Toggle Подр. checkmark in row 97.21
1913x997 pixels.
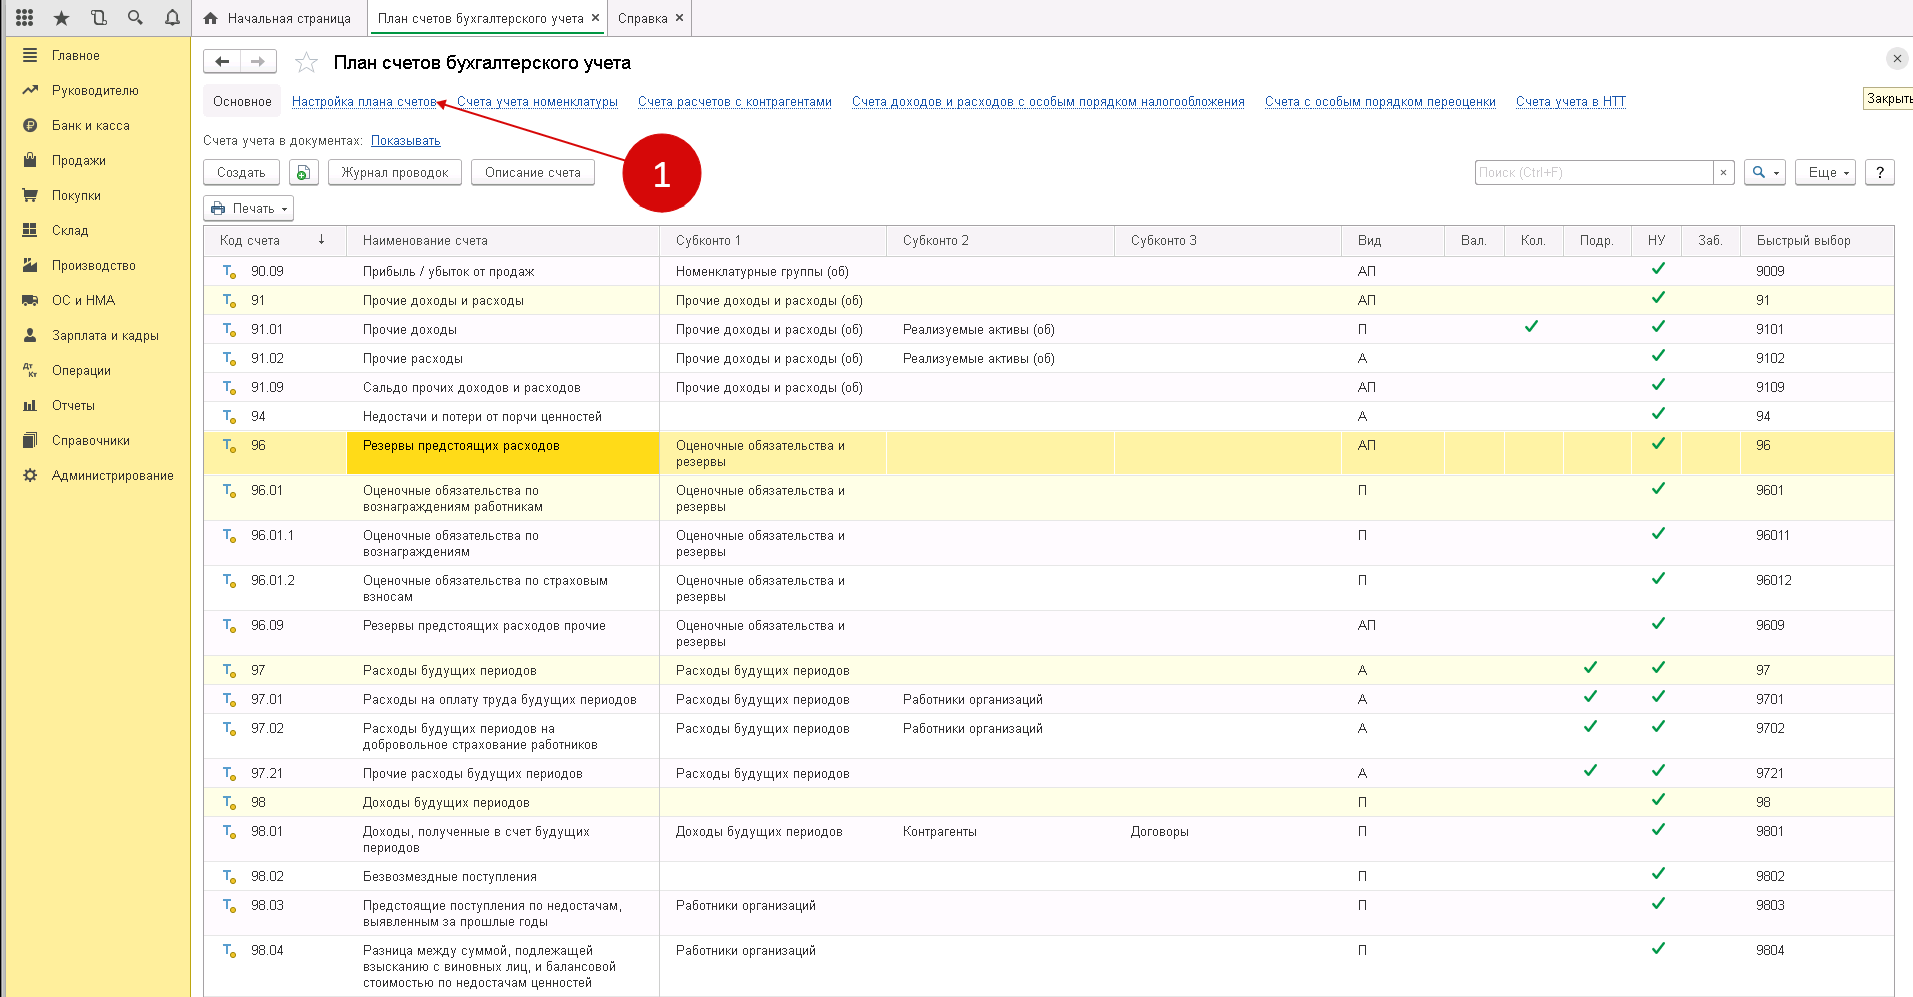(x=1590, y=770)
